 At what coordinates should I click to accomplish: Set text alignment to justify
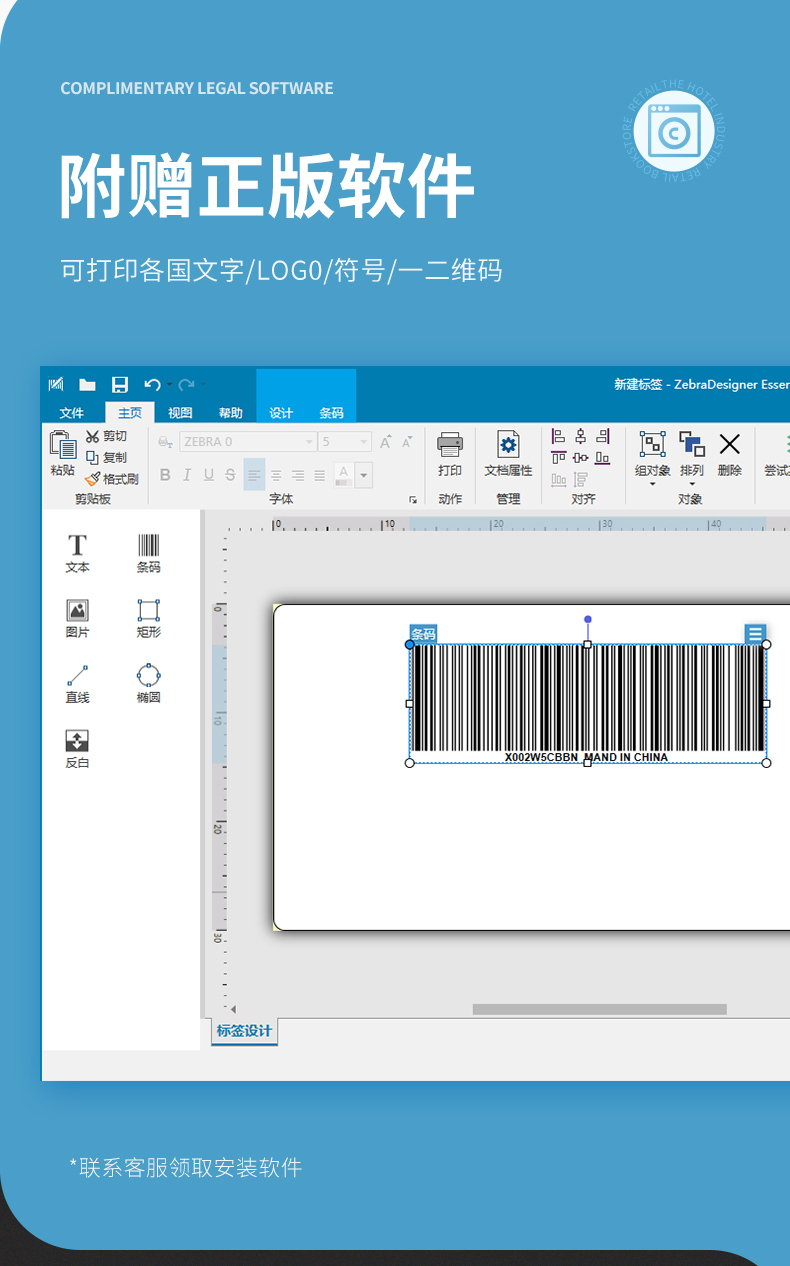(320, 475)
